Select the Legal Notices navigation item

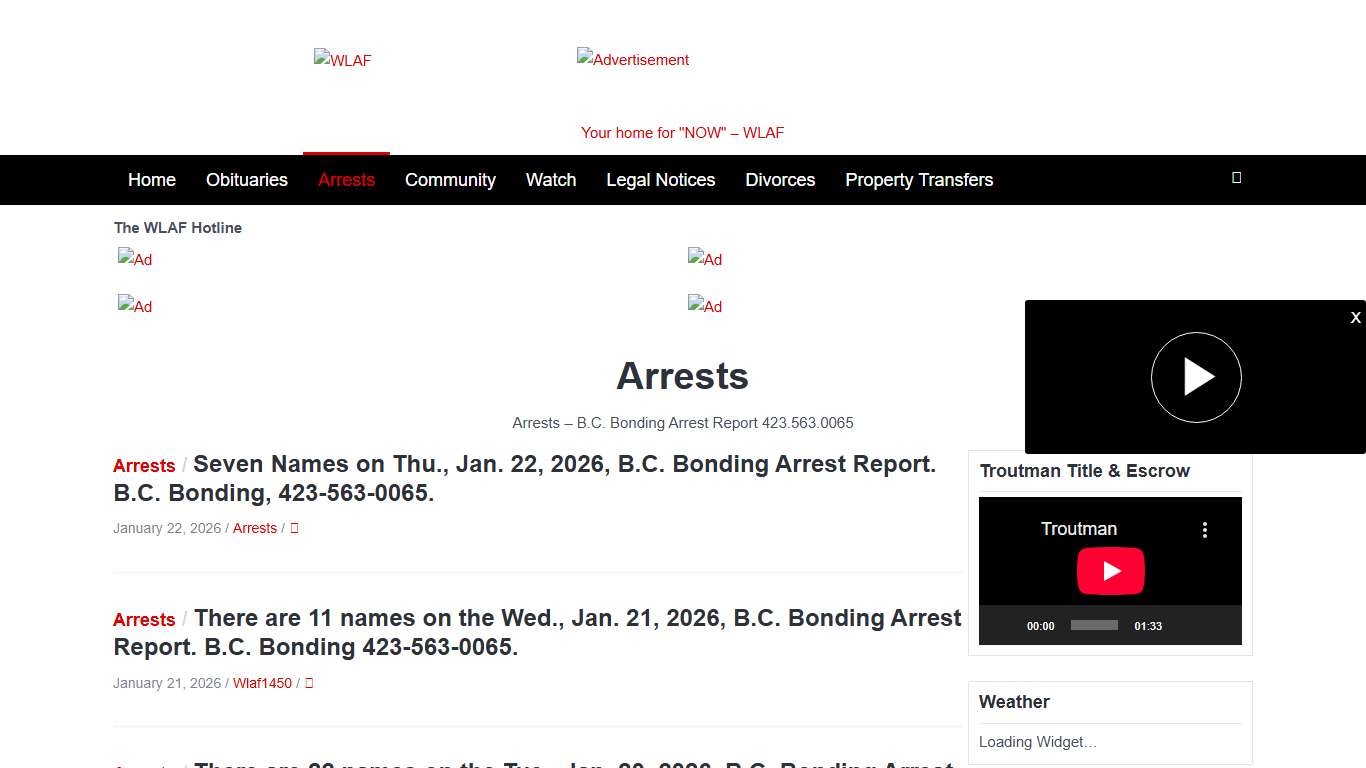click(x=661, y=180)
